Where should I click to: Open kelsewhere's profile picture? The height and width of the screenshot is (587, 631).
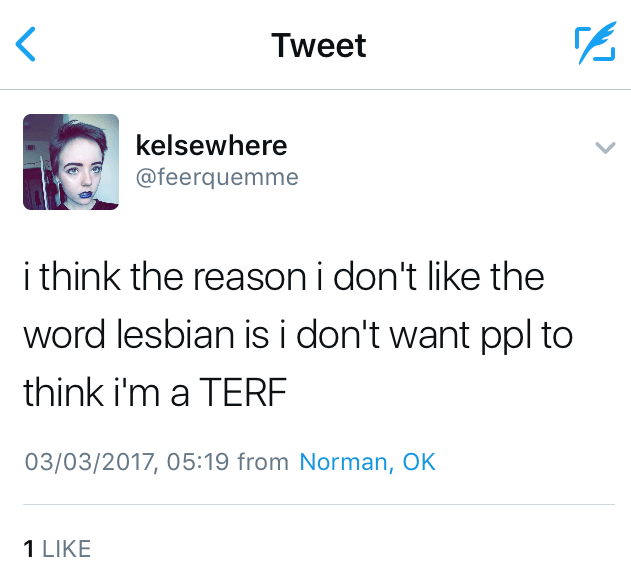coord(71,161)
